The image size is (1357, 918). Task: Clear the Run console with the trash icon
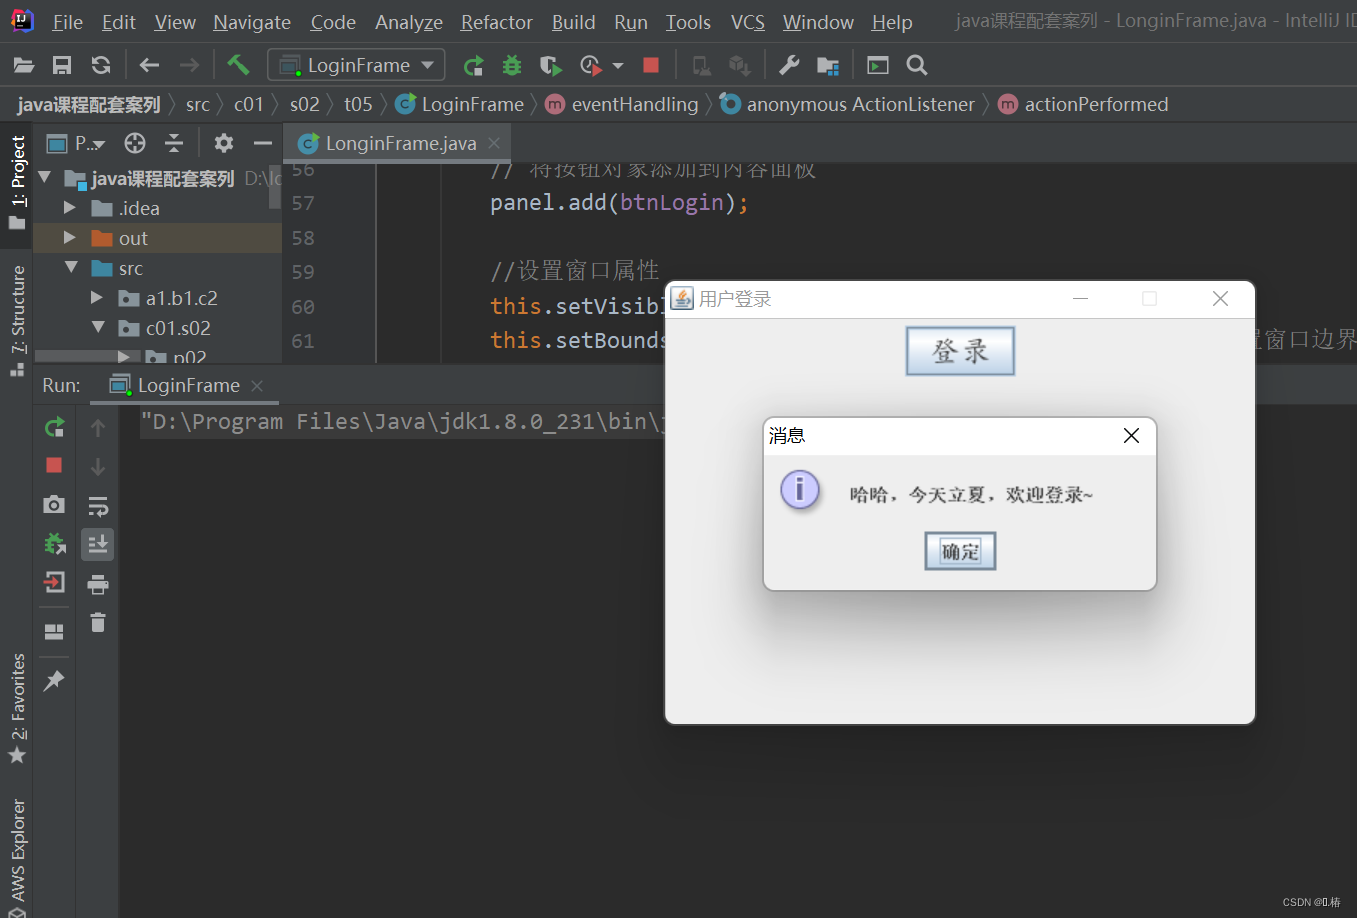pos(97,623)
